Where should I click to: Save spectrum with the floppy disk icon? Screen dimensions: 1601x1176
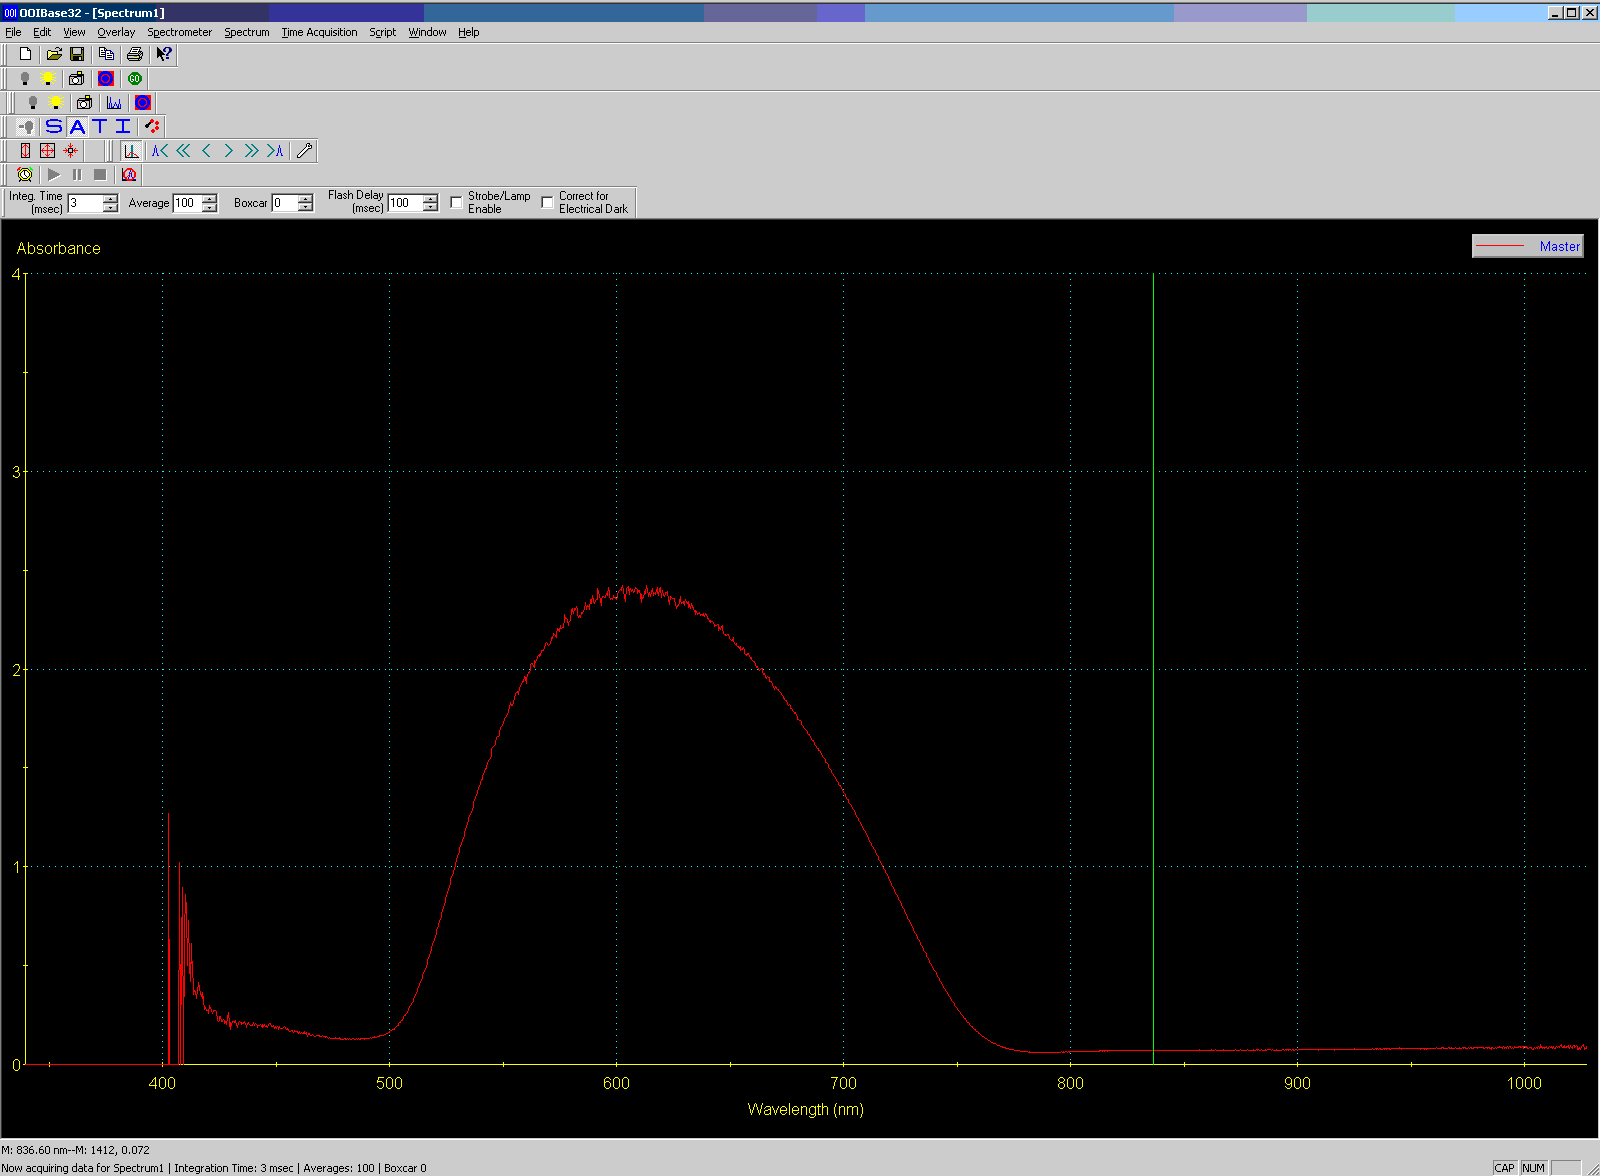77,54
